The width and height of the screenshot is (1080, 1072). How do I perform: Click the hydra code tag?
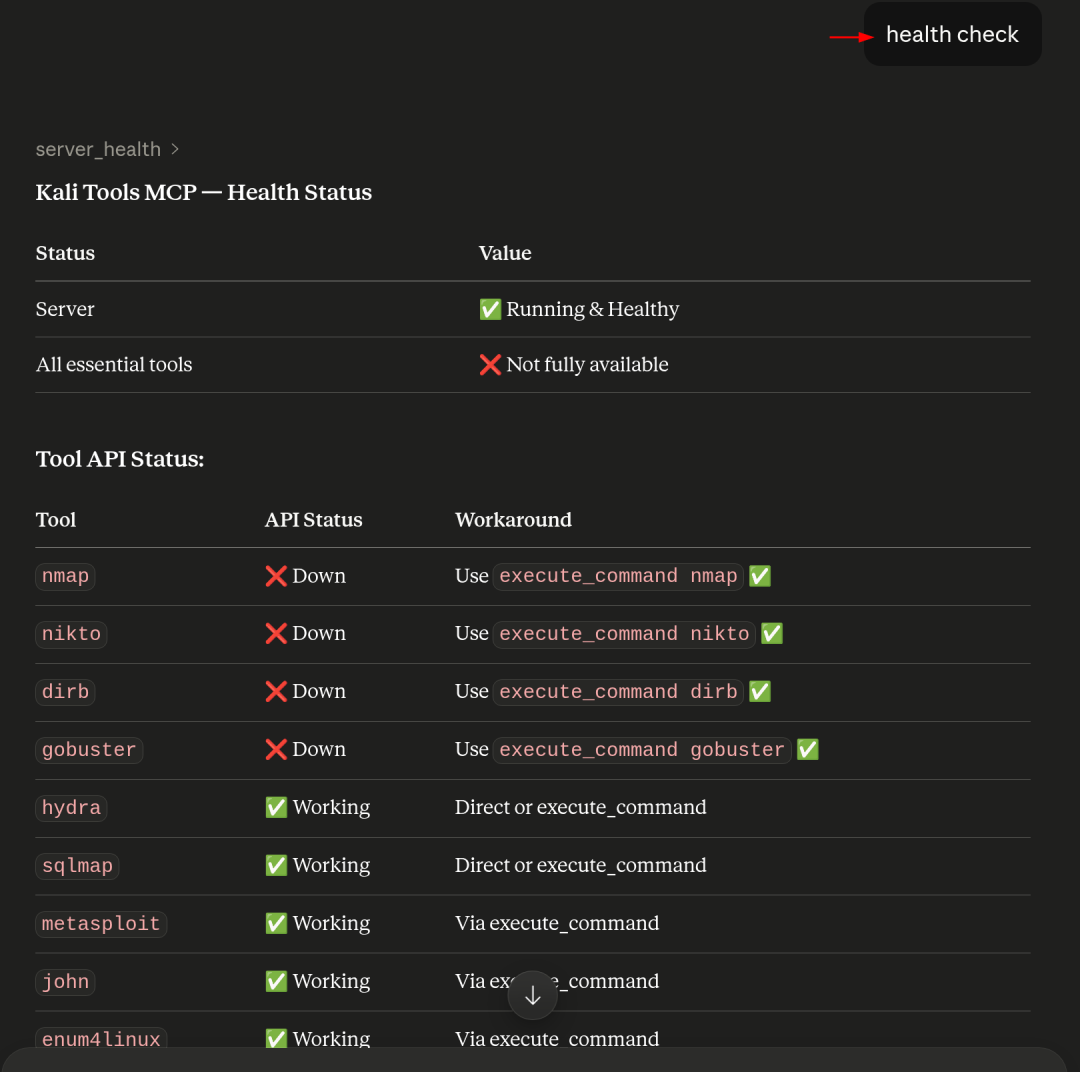(x=71, y=807)
